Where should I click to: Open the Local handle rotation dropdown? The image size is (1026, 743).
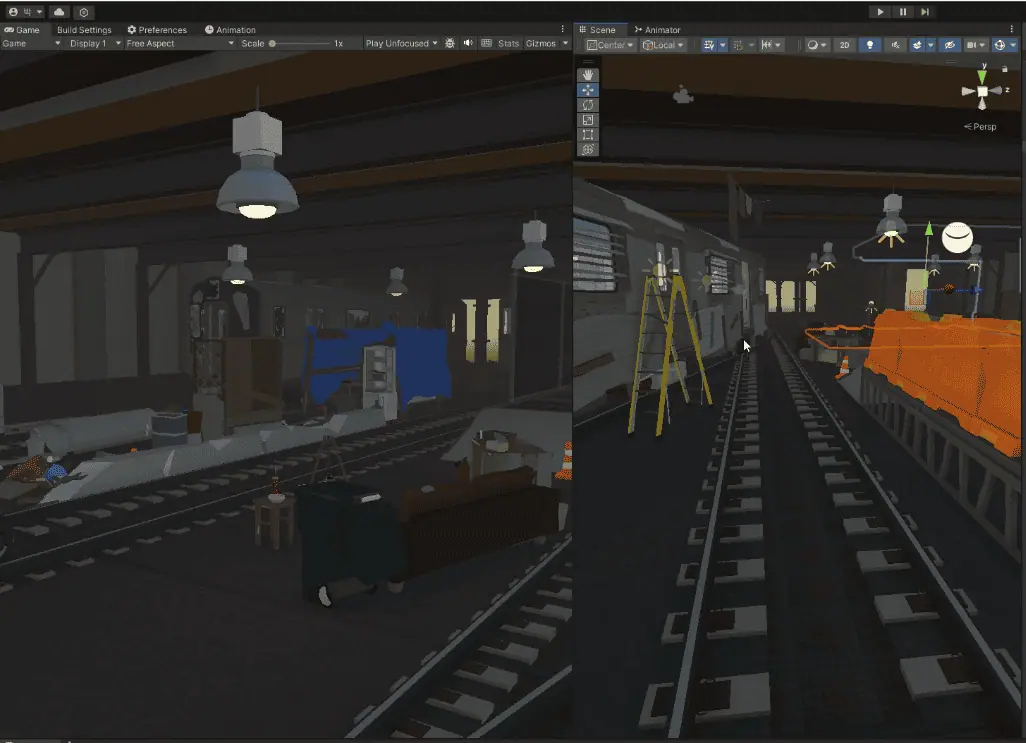[663, 45]
